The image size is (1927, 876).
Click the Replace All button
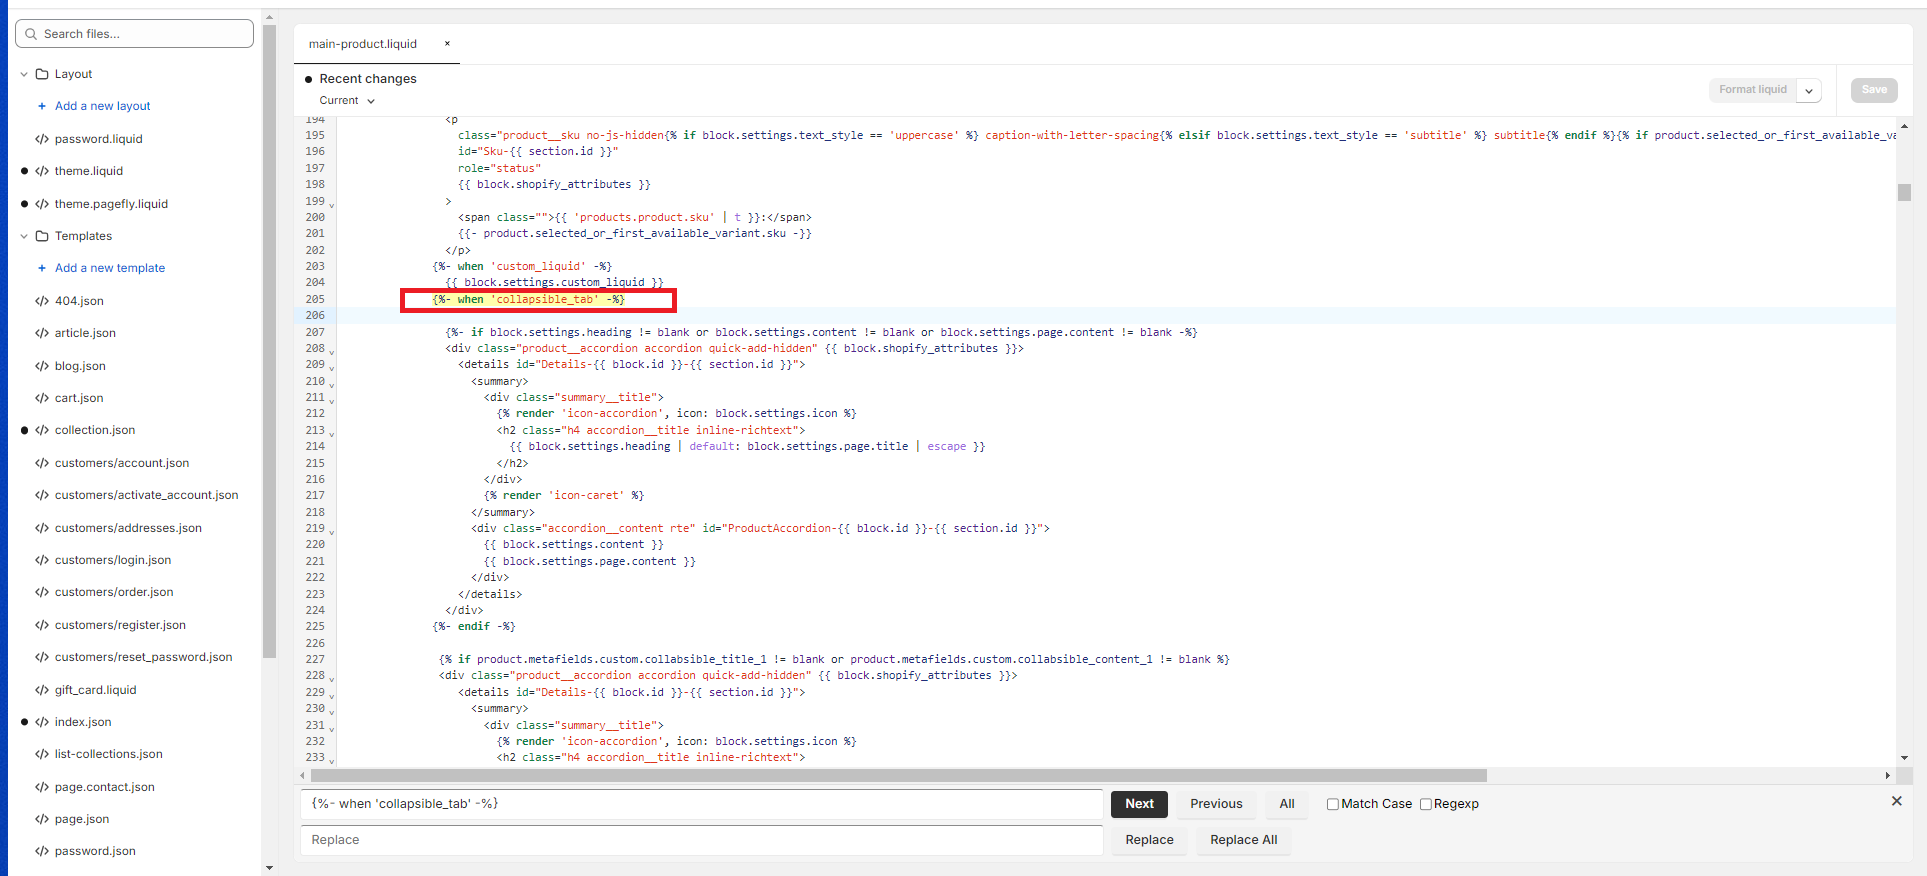[x=1243, y=840]
